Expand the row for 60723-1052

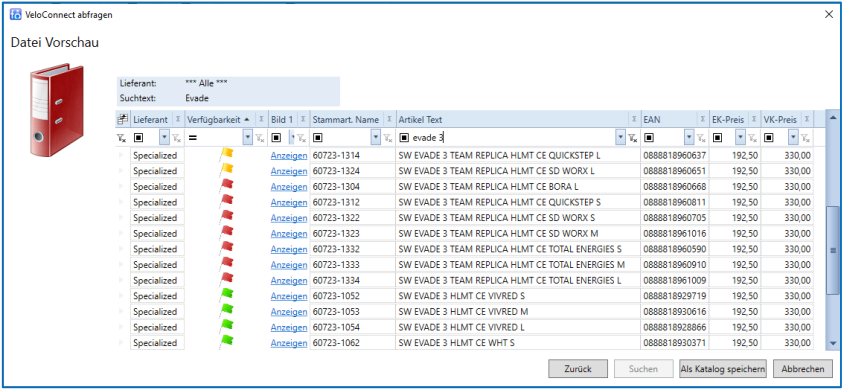coord(122,296)
